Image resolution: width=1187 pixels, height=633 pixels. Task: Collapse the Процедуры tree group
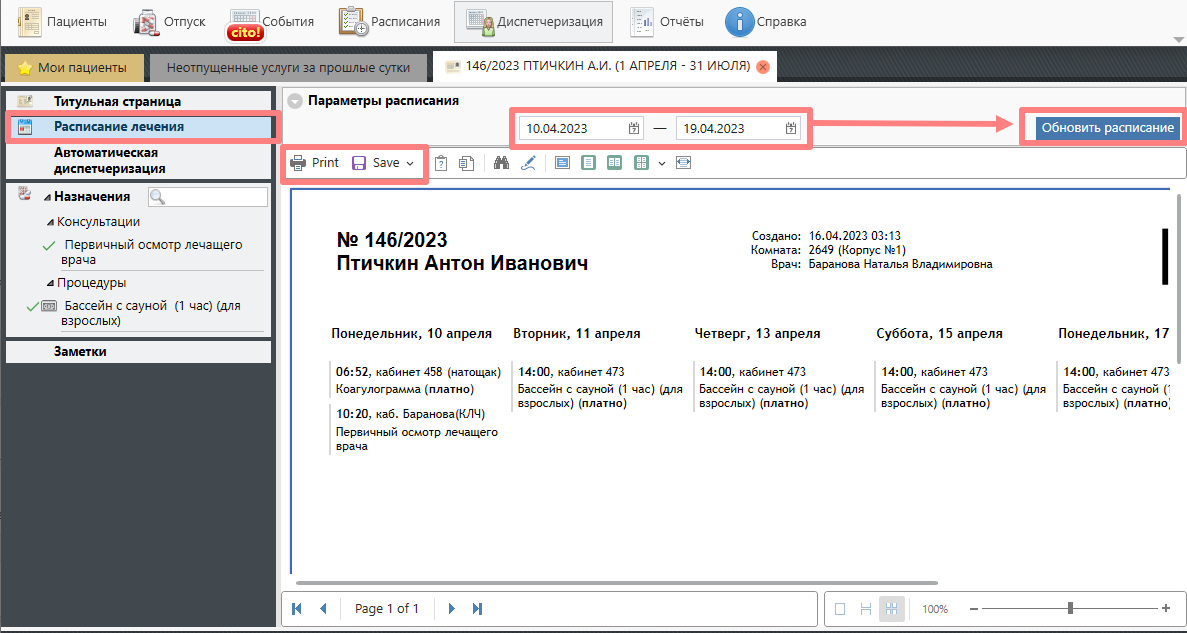tap(49, 283)
